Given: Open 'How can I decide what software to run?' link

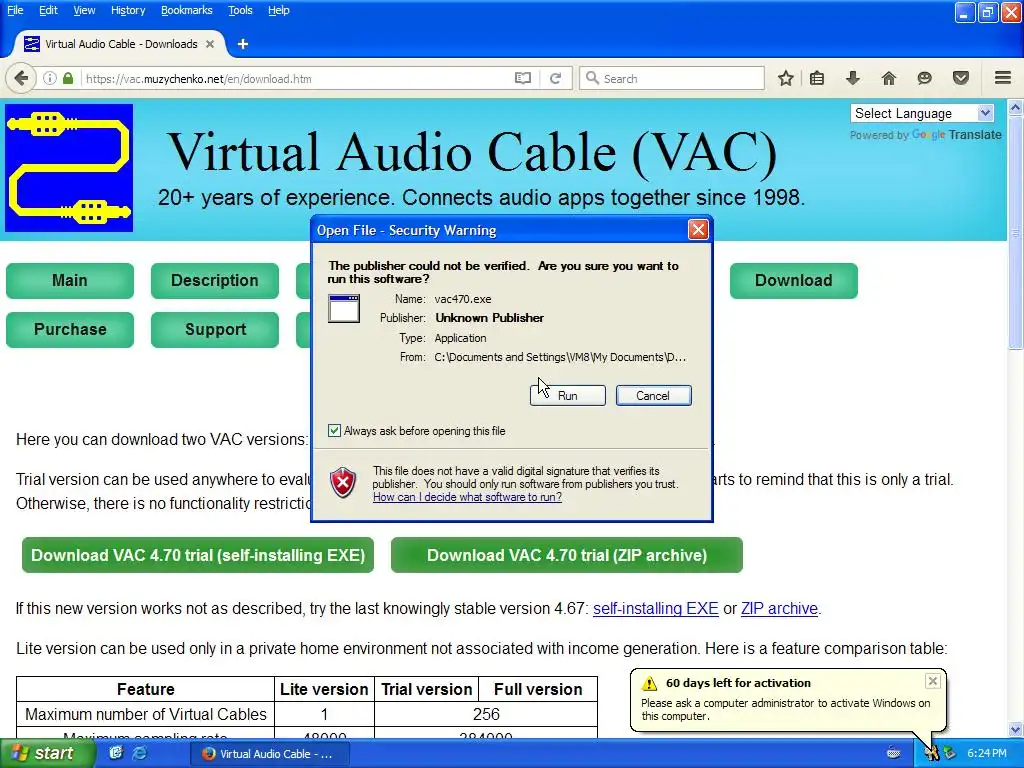Looking at the screenshot, I should 468,497.
